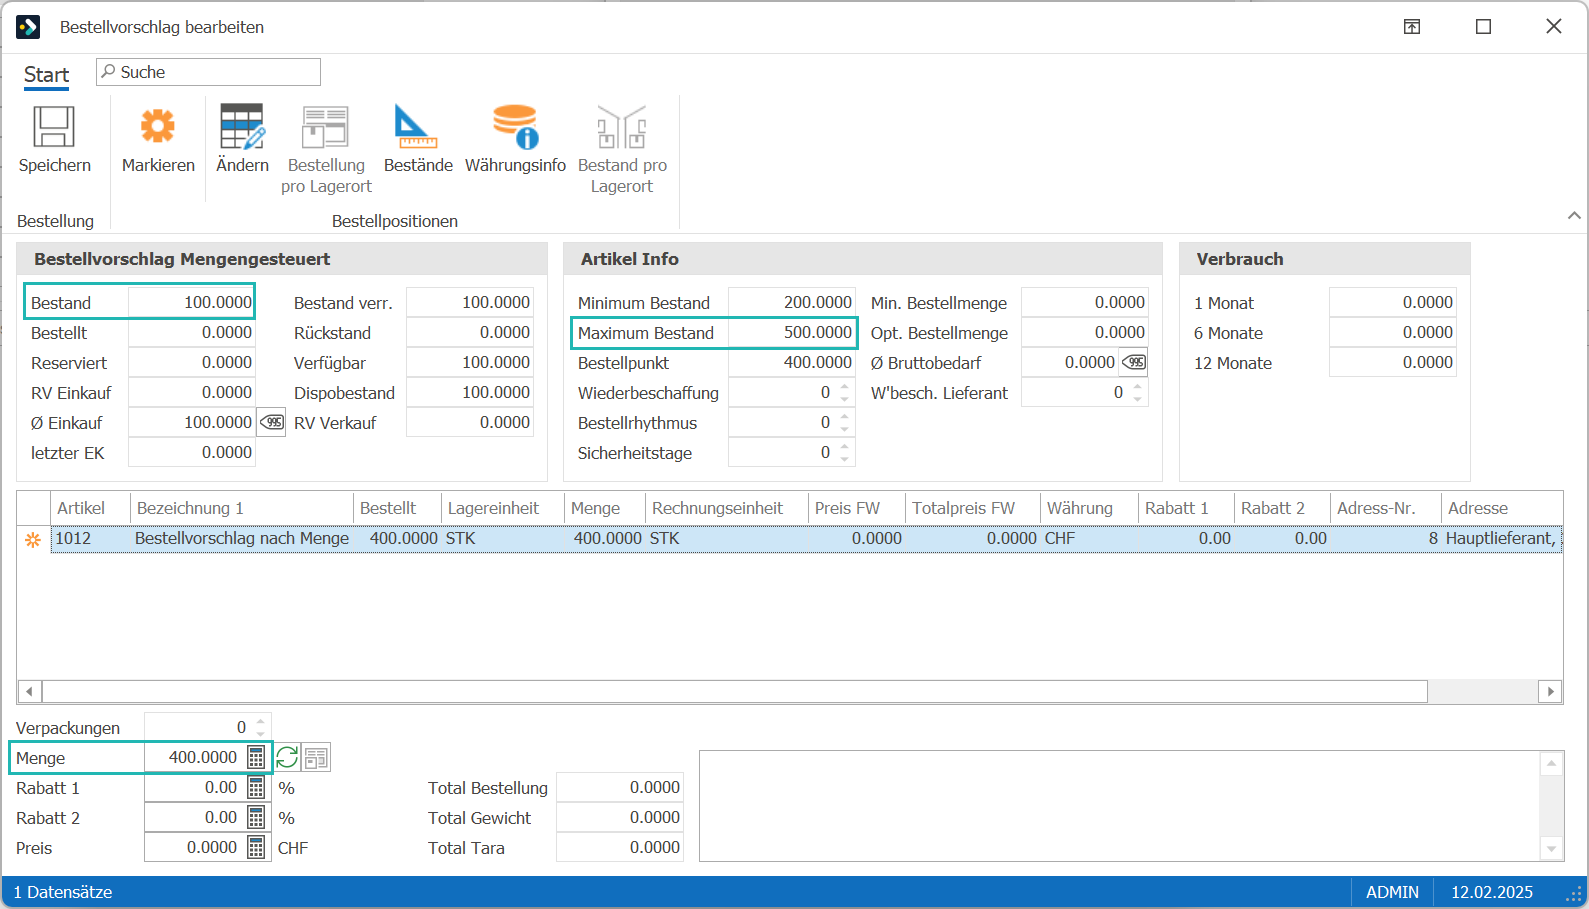The height and width of the screenshot is (909, 1589).
Task: Click the Totalpreis FW column header
Action: (972, 508)
